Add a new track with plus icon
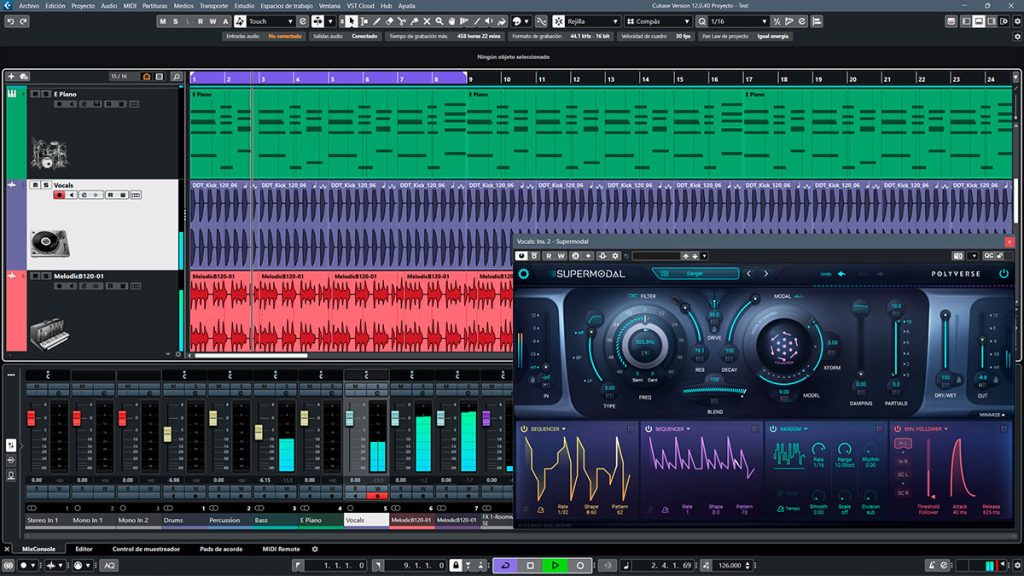 tap(11, 77)
